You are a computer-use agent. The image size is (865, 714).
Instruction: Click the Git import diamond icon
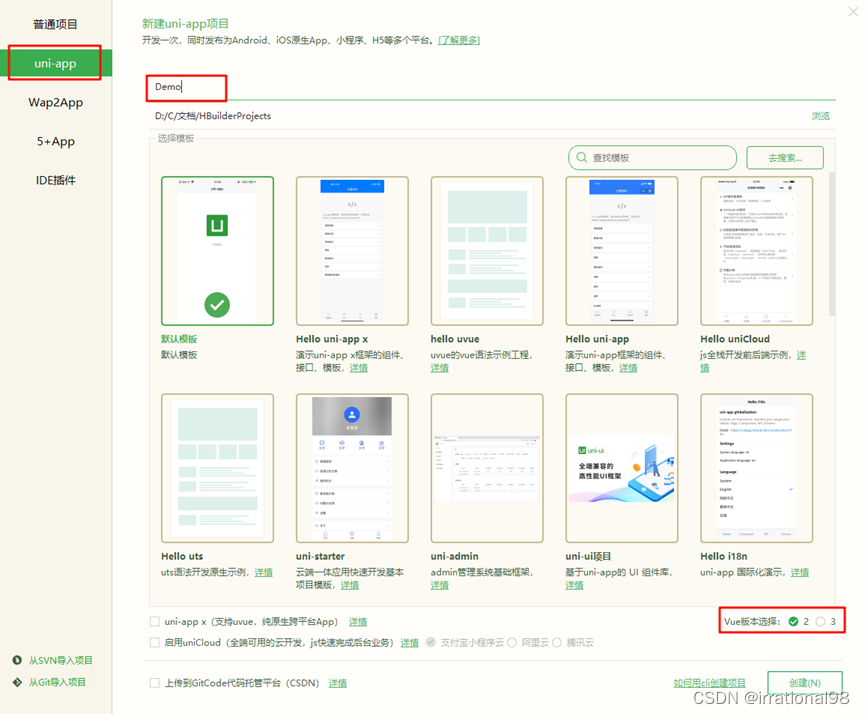point(17,682)
